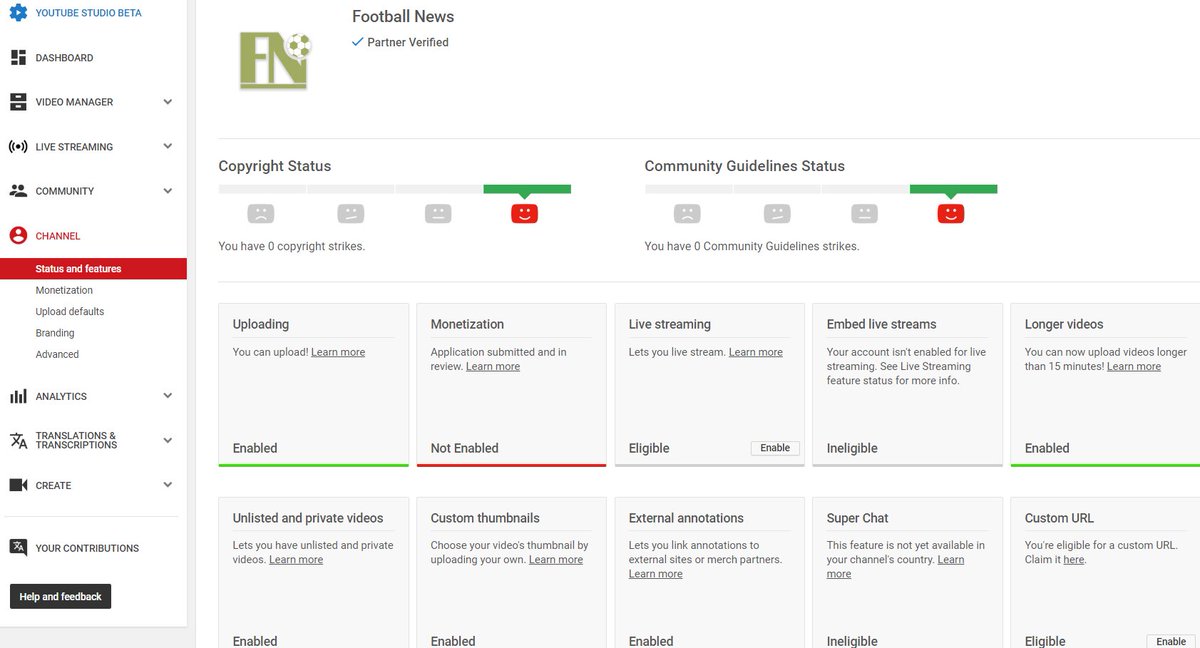Click the Help and feedback button
The image size is (1200, 648).
click(x=61, y=597)
